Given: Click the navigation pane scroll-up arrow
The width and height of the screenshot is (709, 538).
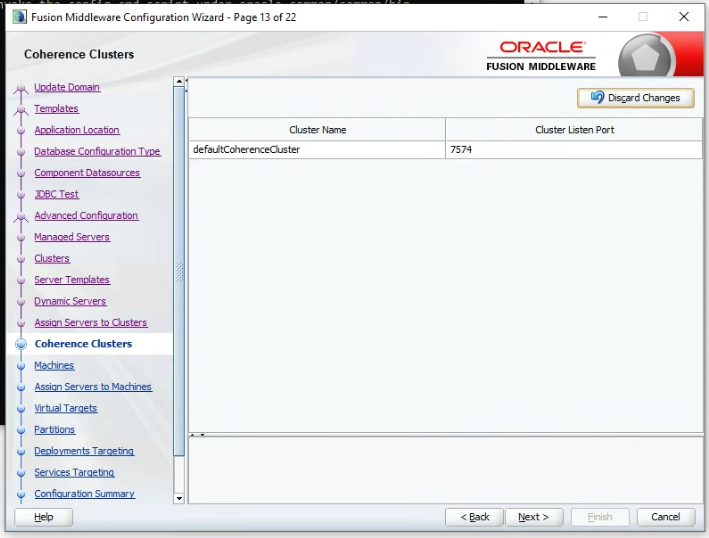Looking at the screenshot, I should tap(179, 81).
